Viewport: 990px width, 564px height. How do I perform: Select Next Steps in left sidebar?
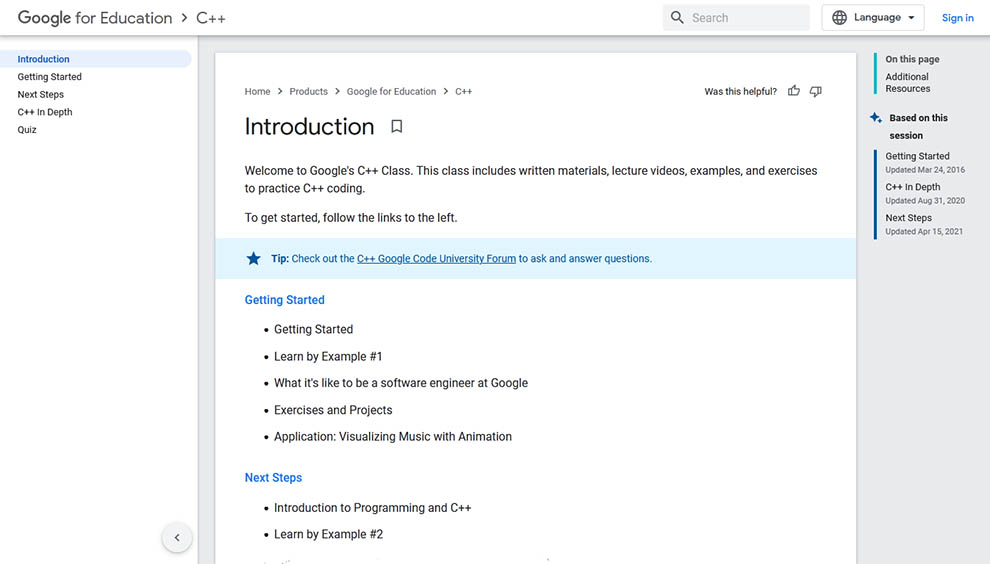tap(40, 94)
